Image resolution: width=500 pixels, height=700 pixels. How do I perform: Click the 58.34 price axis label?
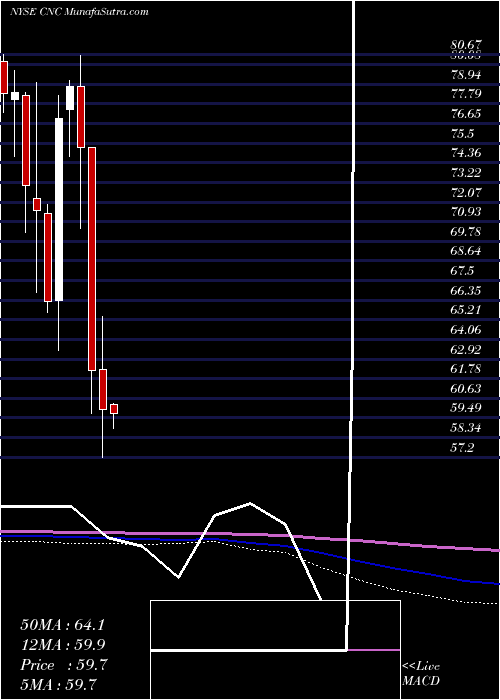click(466, 428)
